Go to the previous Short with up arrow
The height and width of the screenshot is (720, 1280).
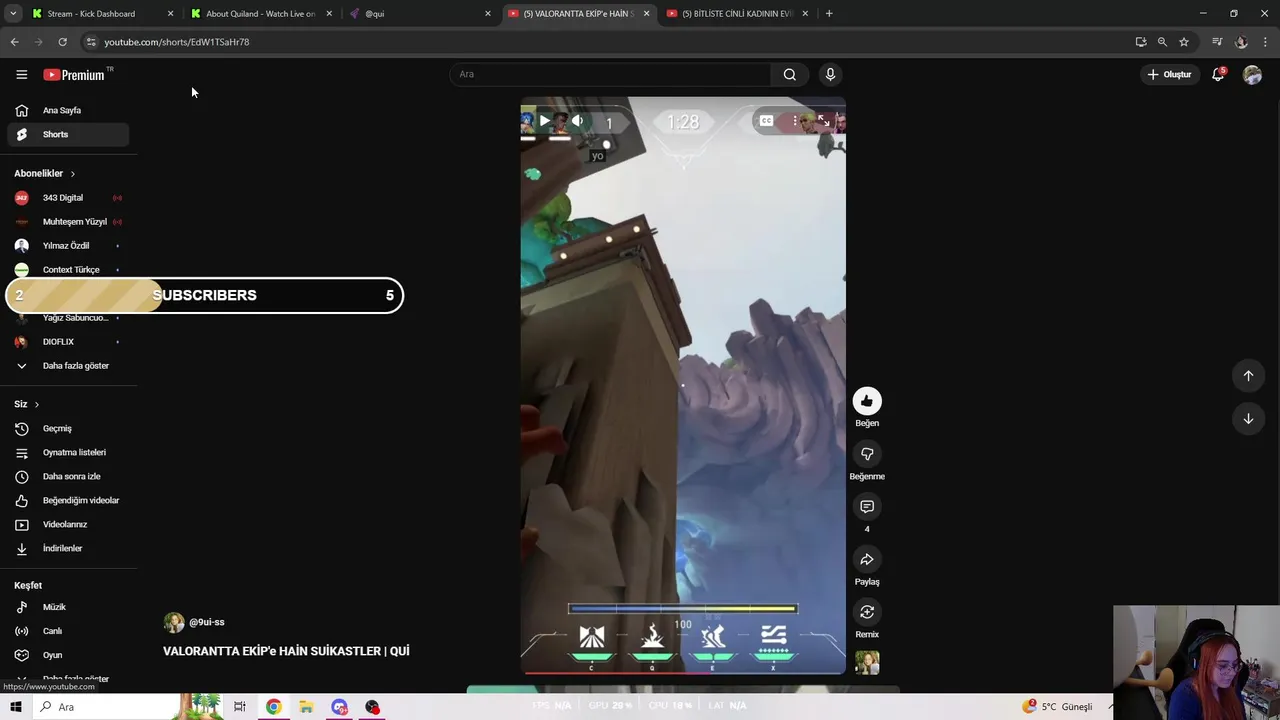1248,376
